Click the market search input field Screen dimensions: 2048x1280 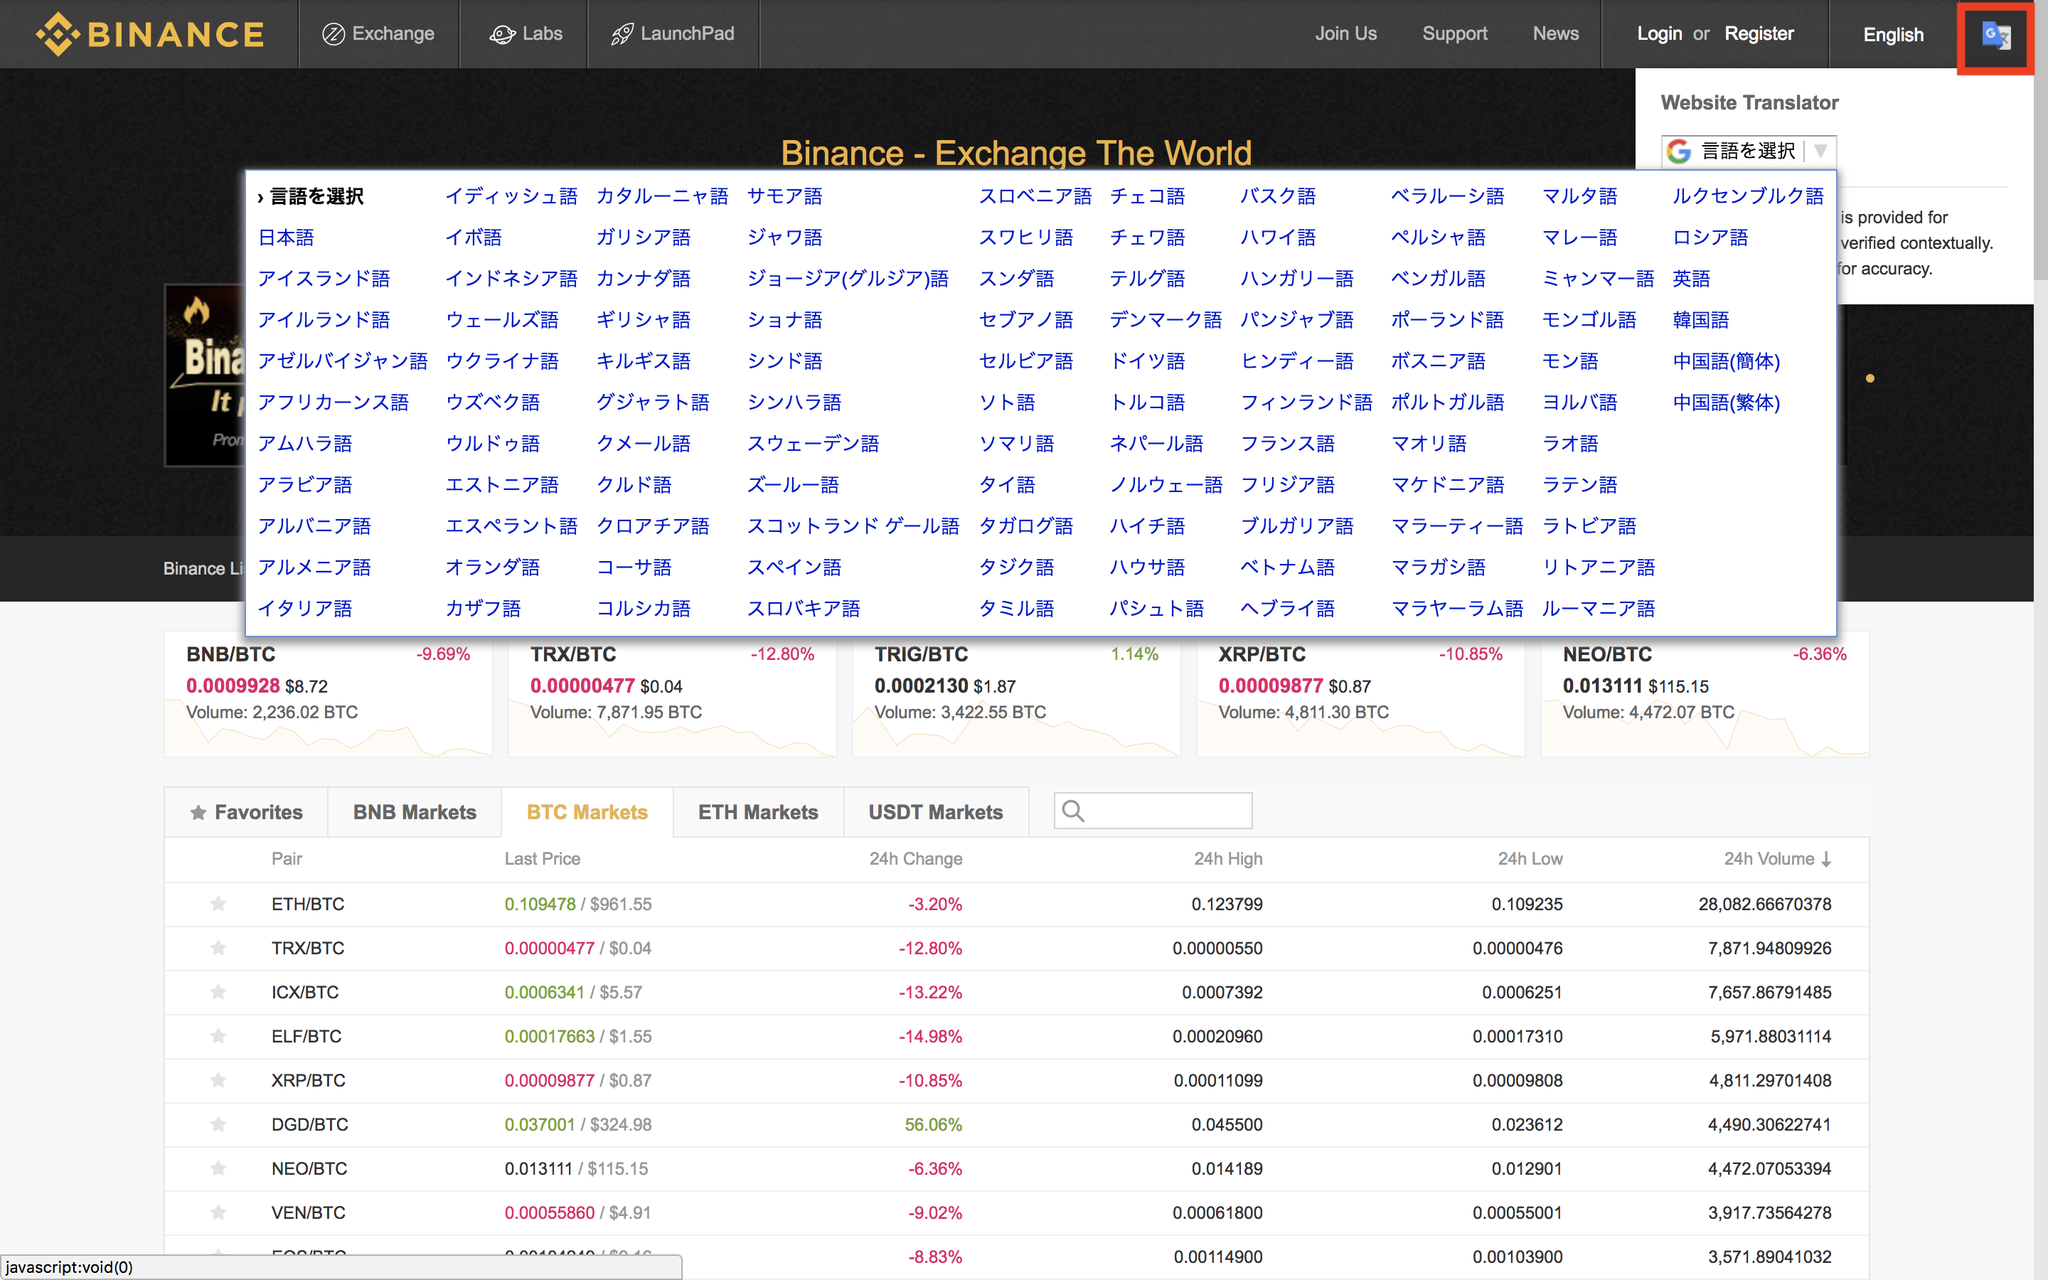[x=1153, y=811]
